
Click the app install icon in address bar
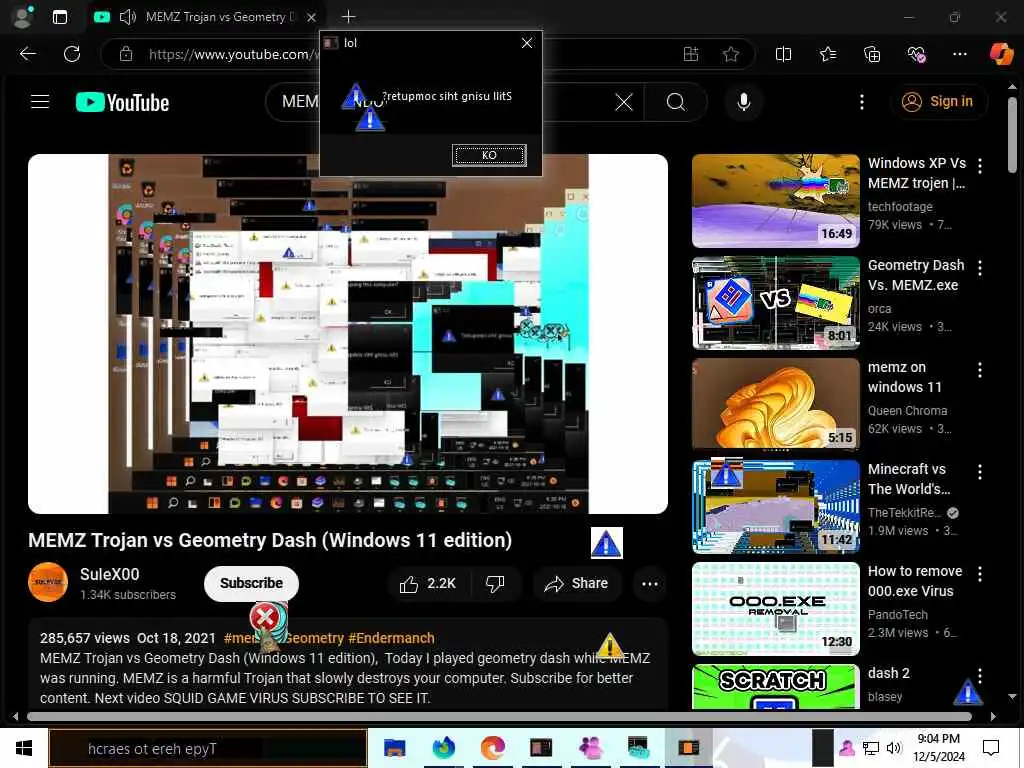pyautogui.click(x=691, y=54)
